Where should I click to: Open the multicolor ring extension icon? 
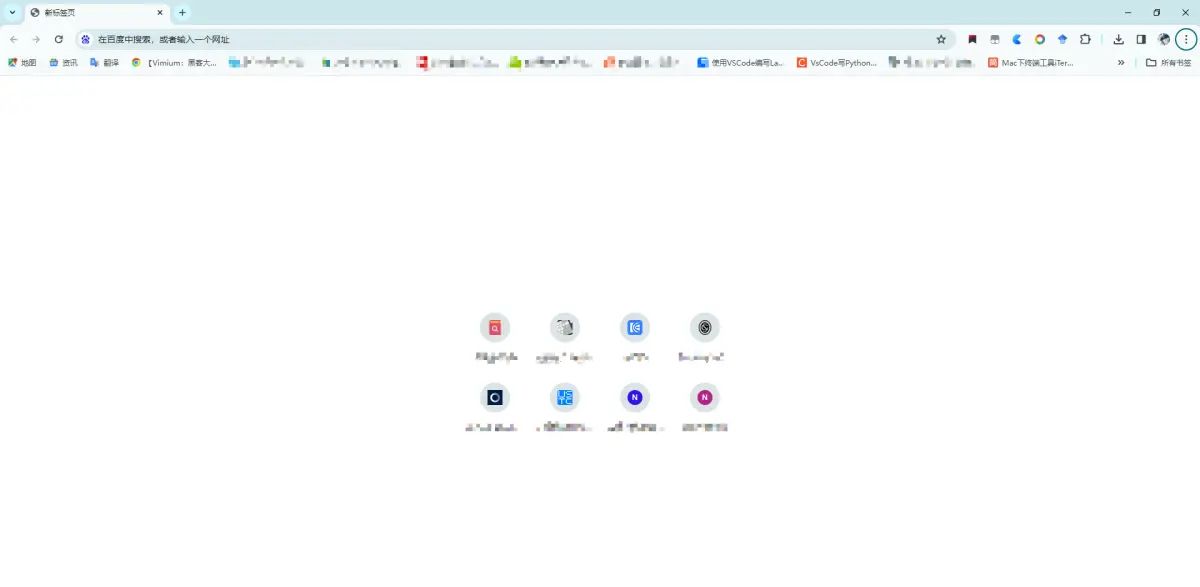(1040, 39)
